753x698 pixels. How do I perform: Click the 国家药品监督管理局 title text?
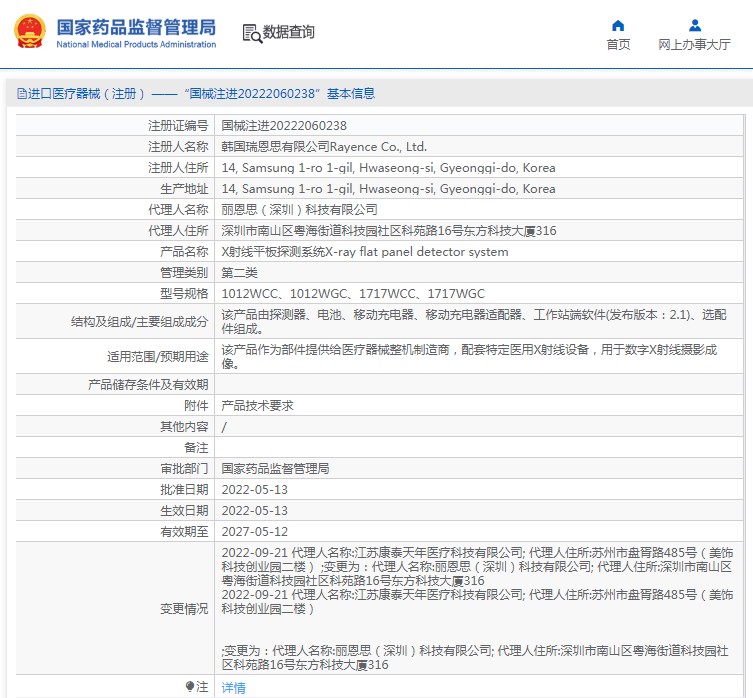(x=135, y=27)
